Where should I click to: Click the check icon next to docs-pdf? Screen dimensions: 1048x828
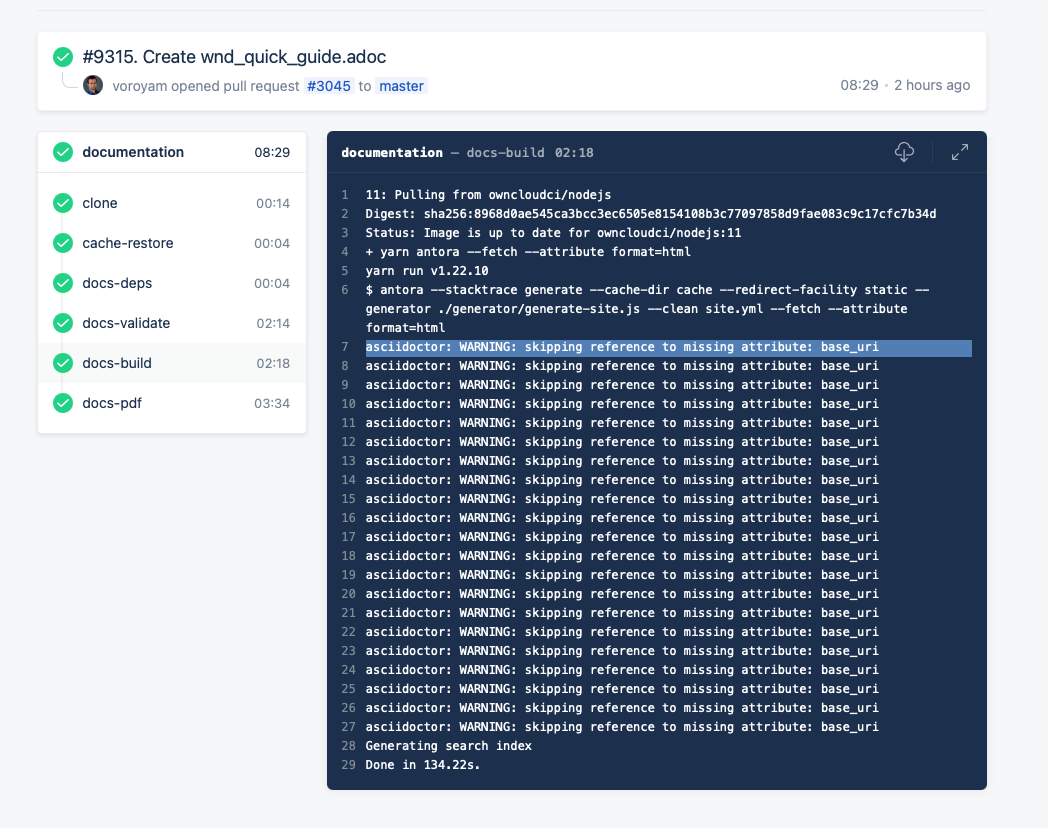(62, 403)
